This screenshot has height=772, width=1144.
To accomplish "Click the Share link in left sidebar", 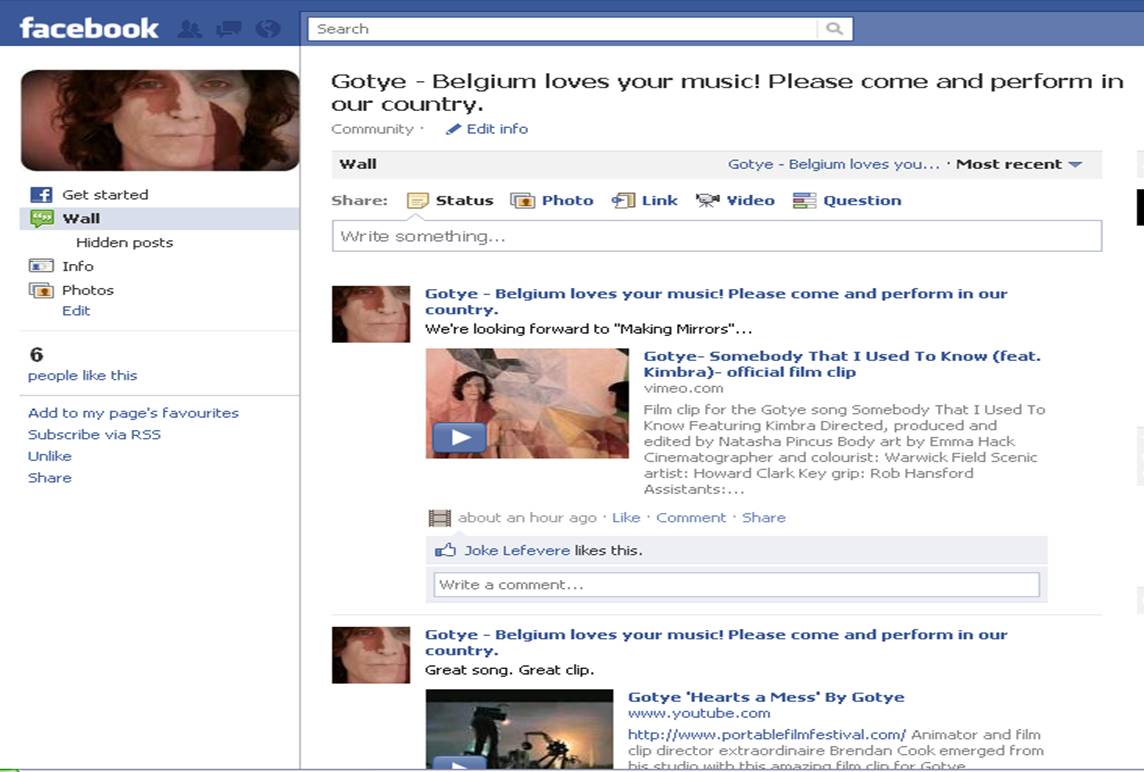I will coord(50,478).
